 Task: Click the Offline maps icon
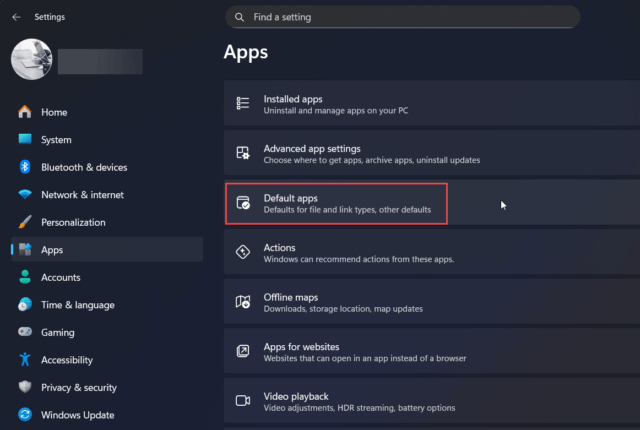[x=243, y=302]
